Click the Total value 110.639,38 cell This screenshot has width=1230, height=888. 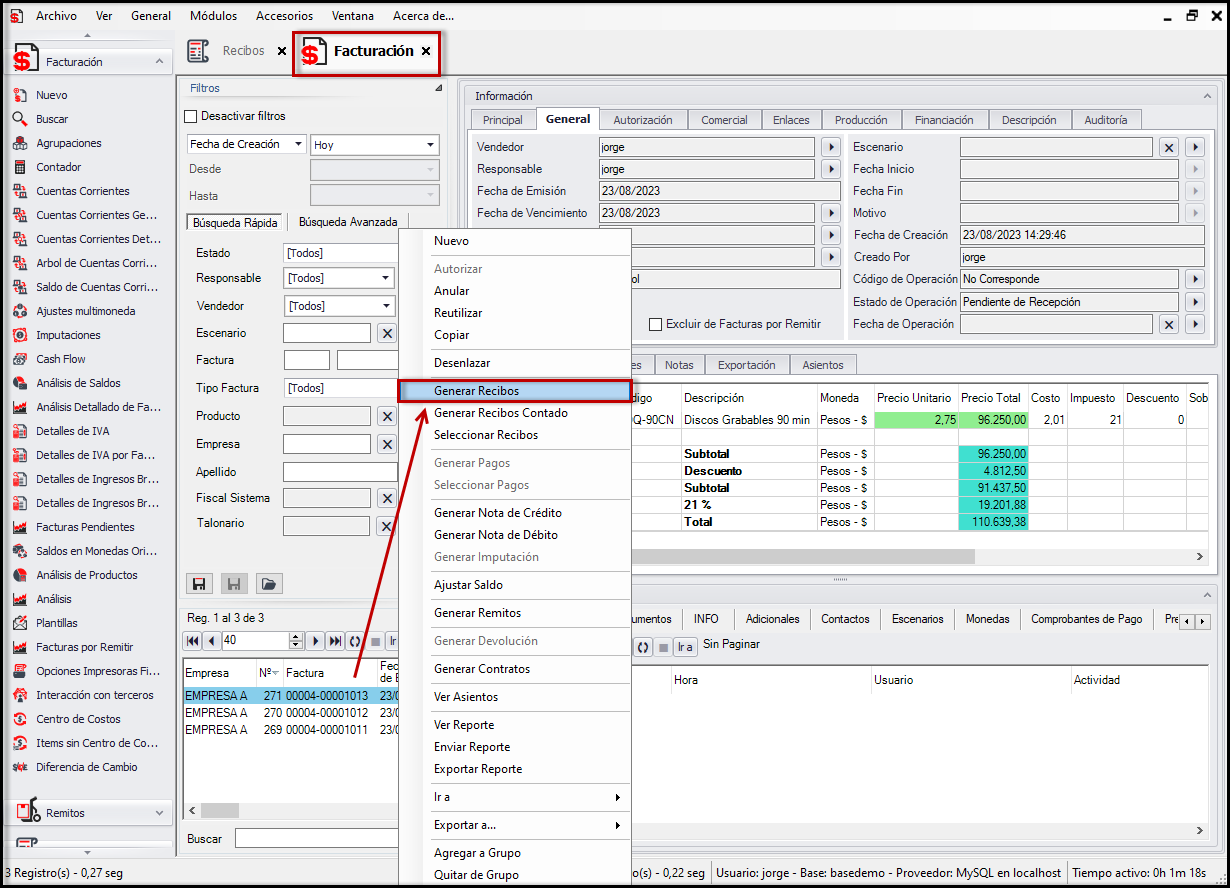pos(993,522)
